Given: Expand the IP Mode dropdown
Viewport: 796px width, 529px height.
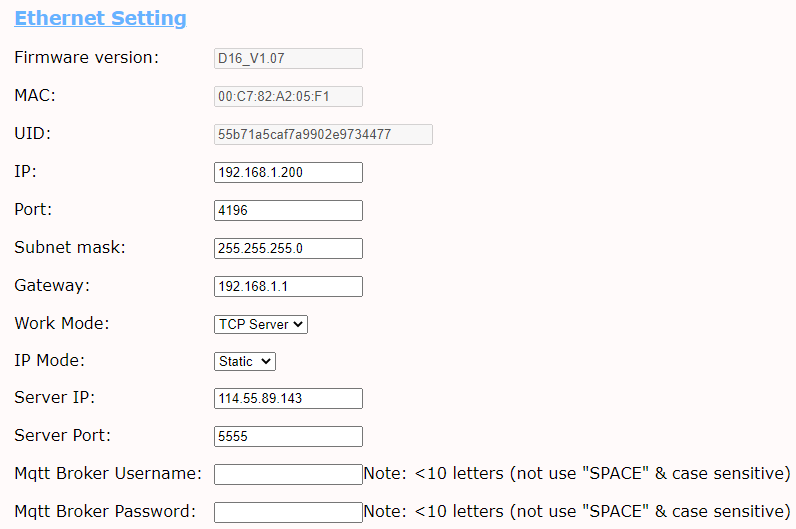Looking at the screenshot, I should click(245, 361).
